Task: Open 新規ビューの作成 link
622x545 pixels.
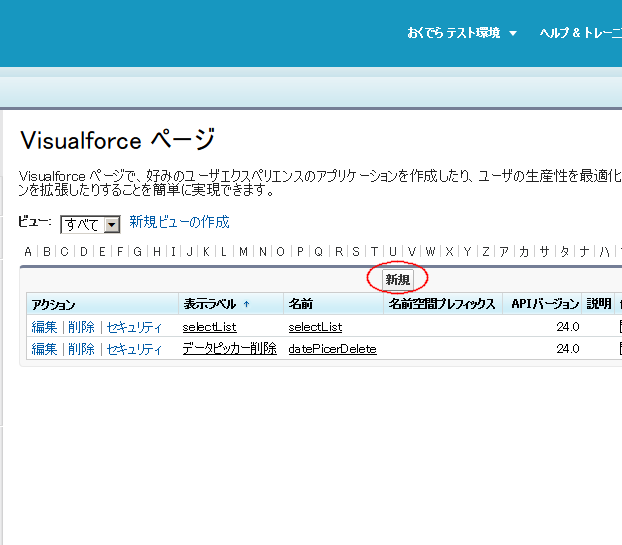Action: click(179, 222)
